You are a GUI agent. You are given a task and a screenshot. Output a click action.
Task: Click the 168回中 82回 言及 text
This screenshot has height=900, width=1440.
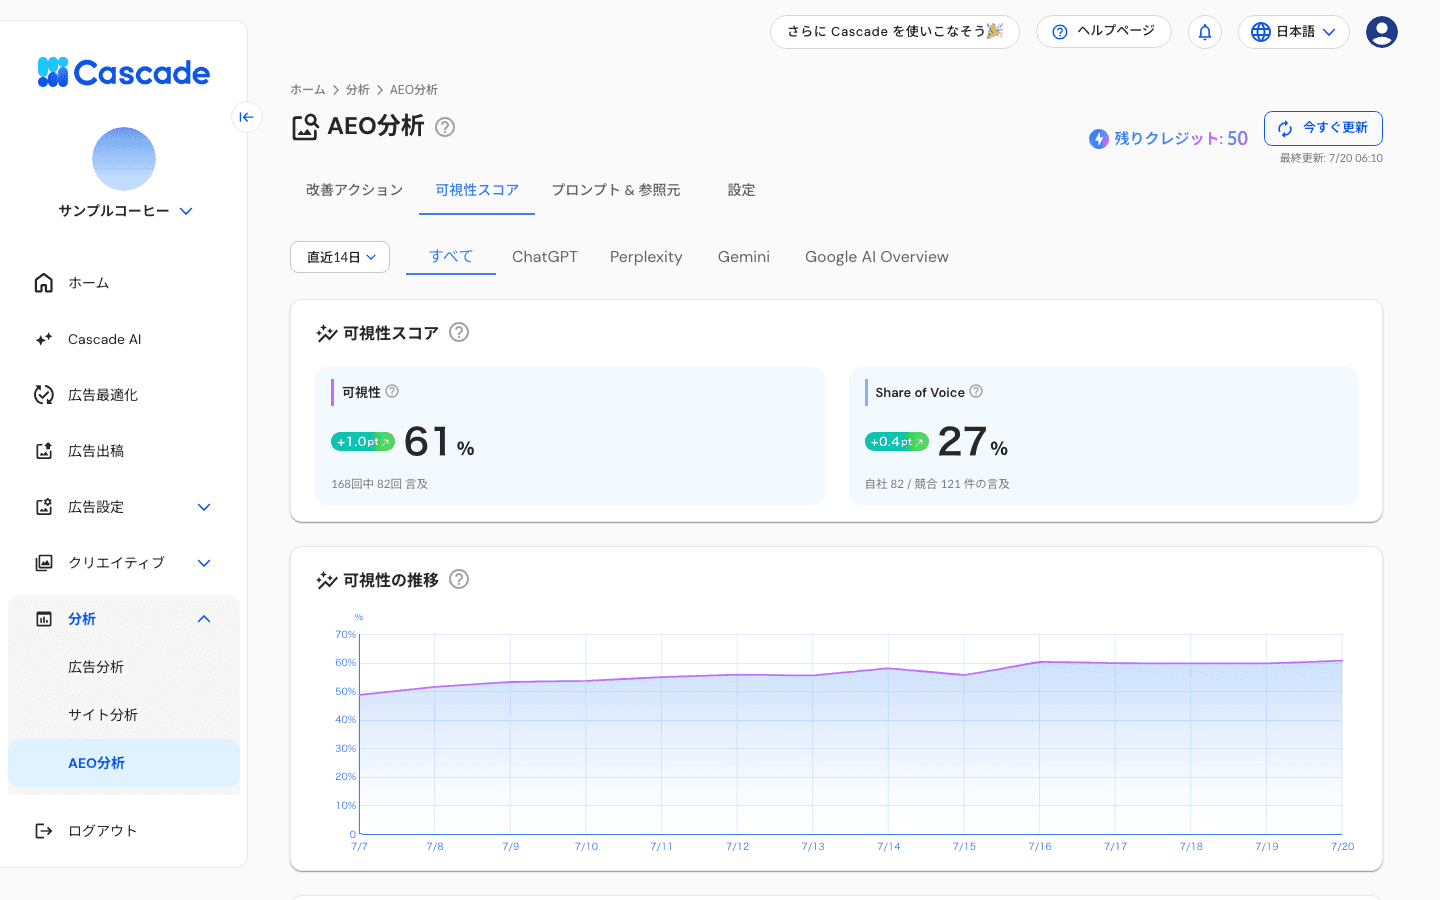[x=380, y=484]
